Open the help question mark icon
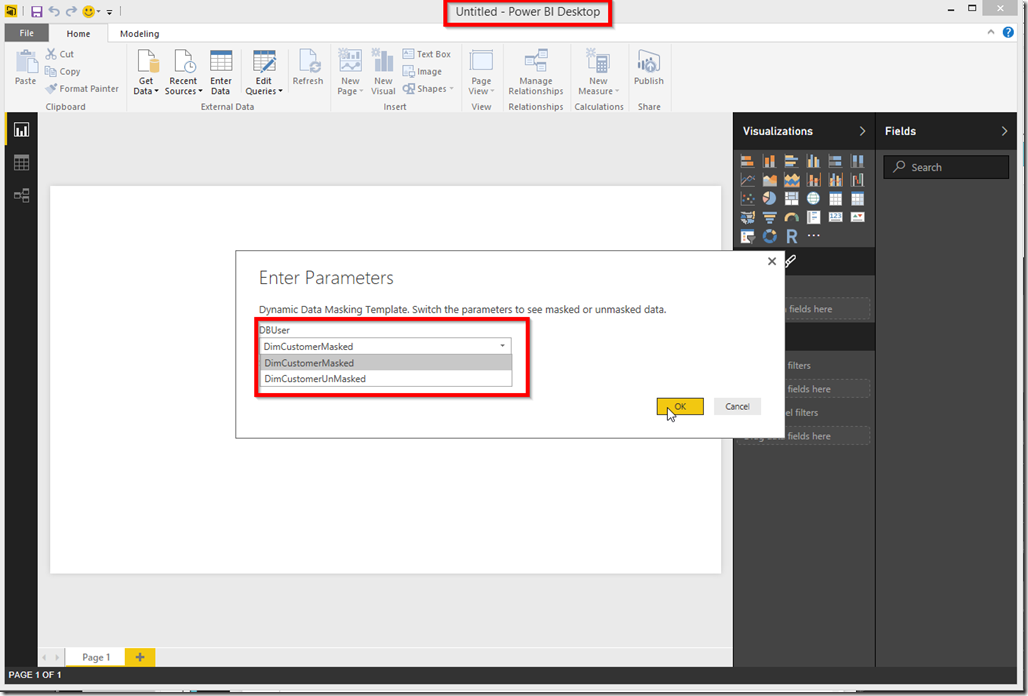The height and width of the screenshot is (696, 1028). [1008, 32]
